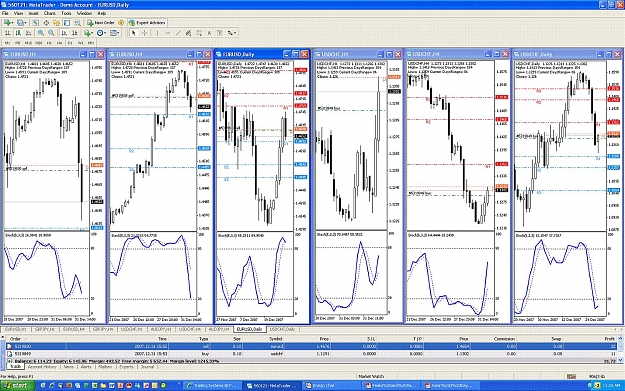This screenshot has width=625, height=391.
Task: Click the Market Watch status bar entry
Action: [371, 376]
